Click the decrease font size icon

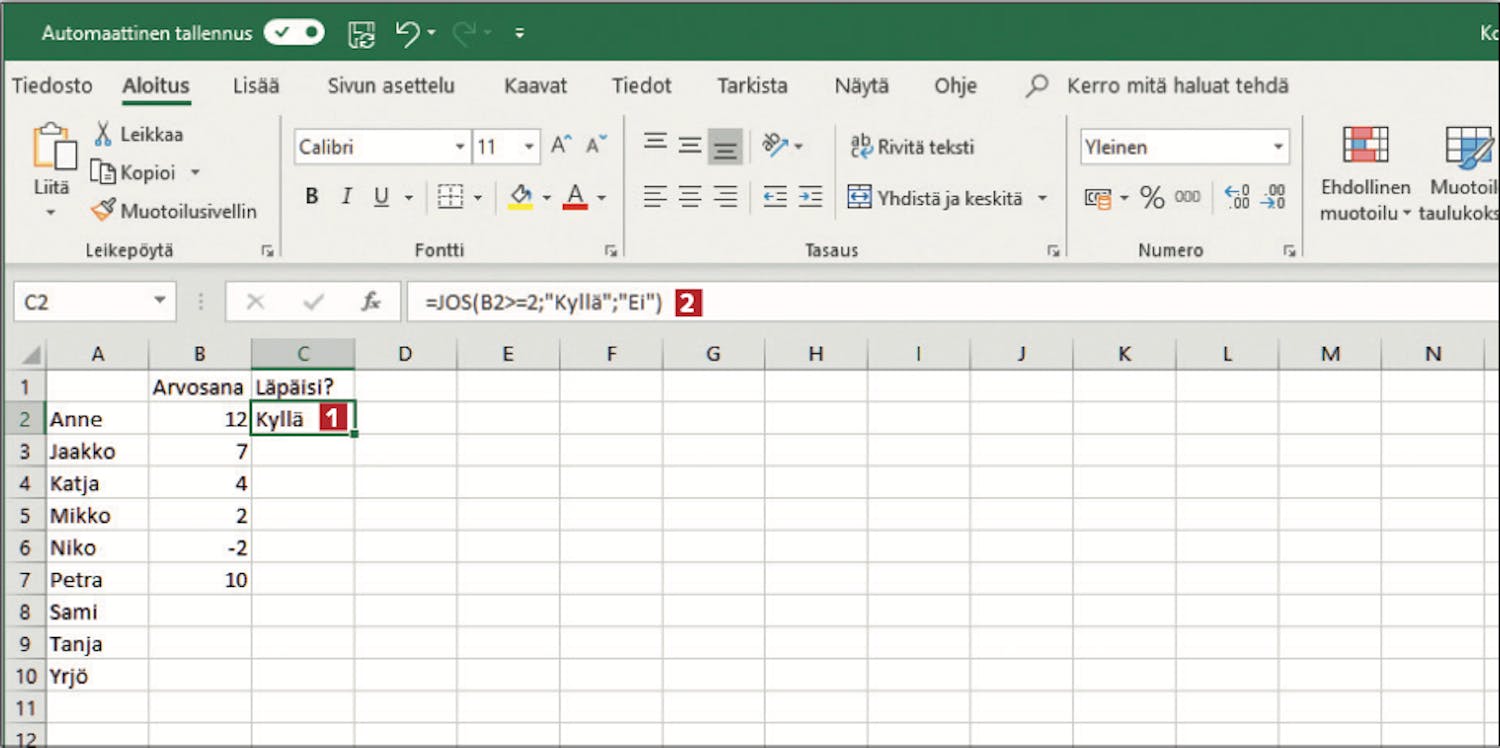click(x=596, y=146)
